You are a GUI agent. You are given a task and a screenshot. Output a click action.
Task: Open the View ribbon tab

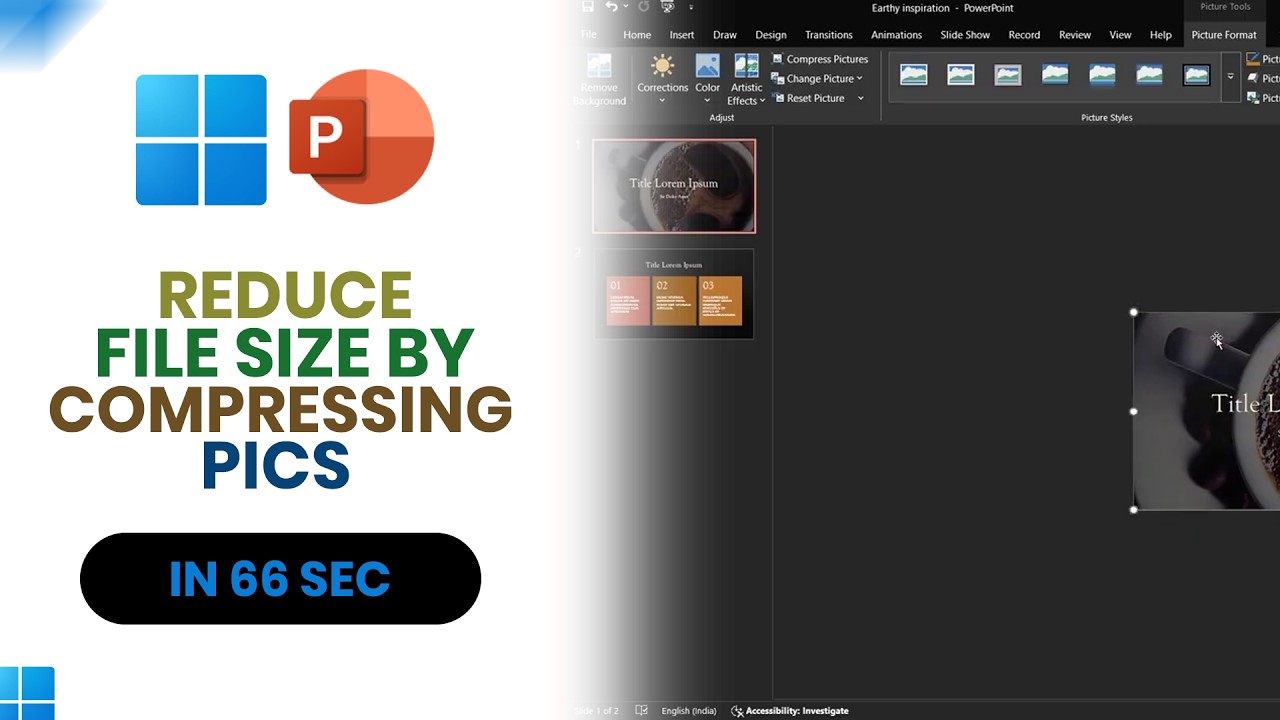click(x=1120, y=35)
